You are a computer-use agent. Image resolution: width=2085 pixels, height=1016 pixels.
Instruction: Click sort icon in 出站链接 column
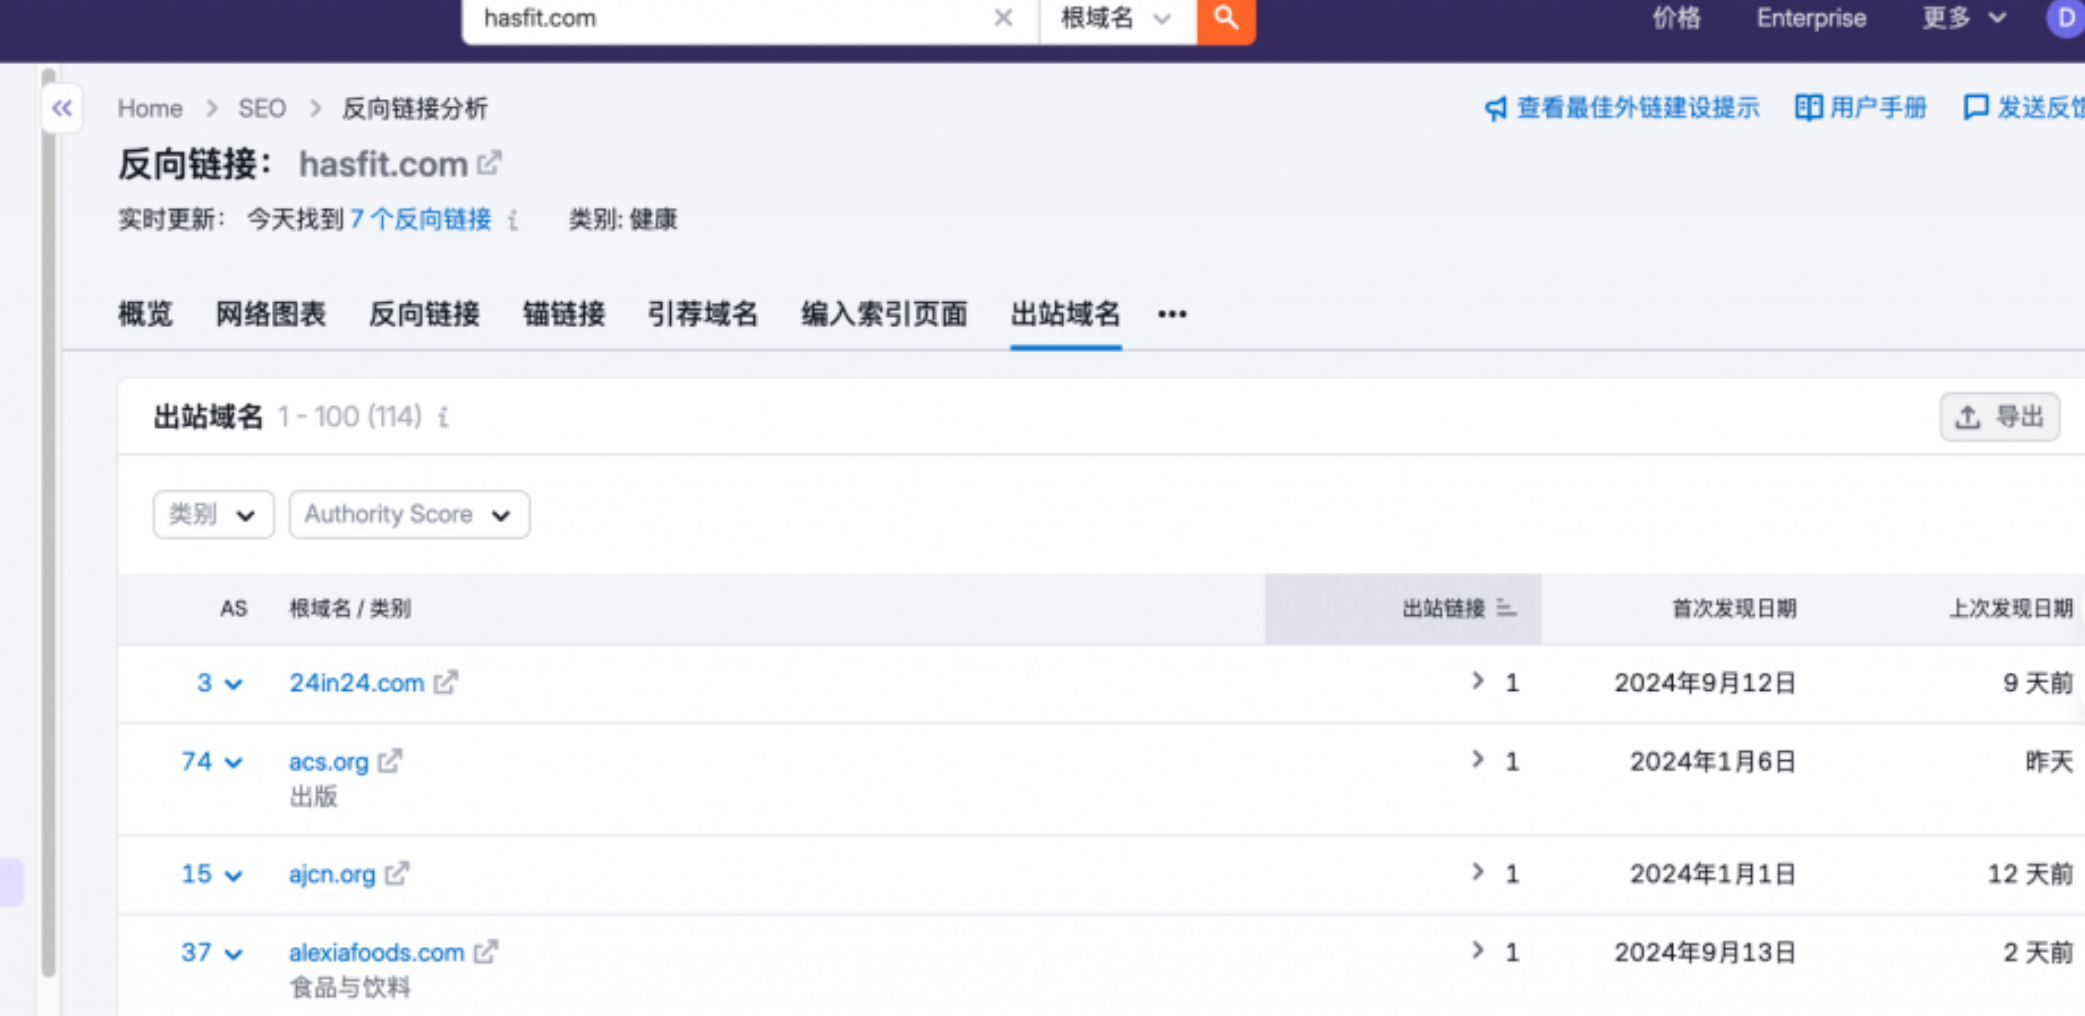coord(1506,608)
